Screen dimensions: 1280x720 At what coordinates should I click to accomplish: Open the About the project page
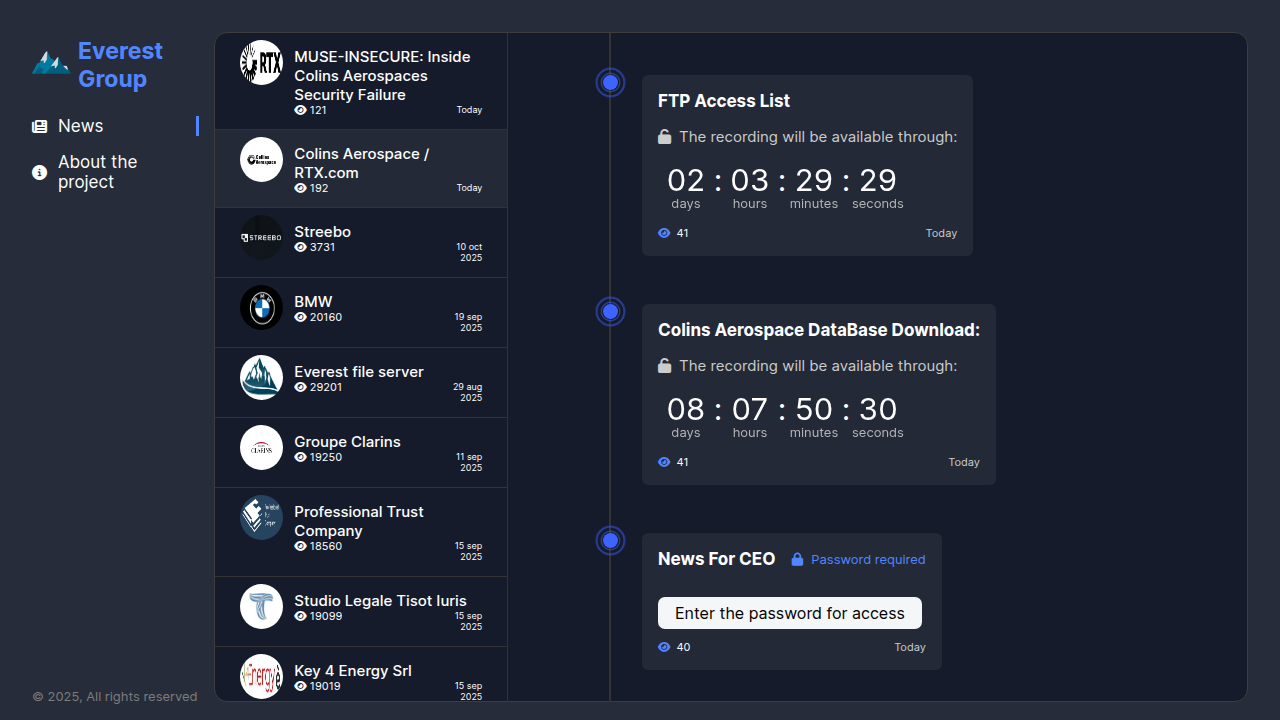[97, 172]
